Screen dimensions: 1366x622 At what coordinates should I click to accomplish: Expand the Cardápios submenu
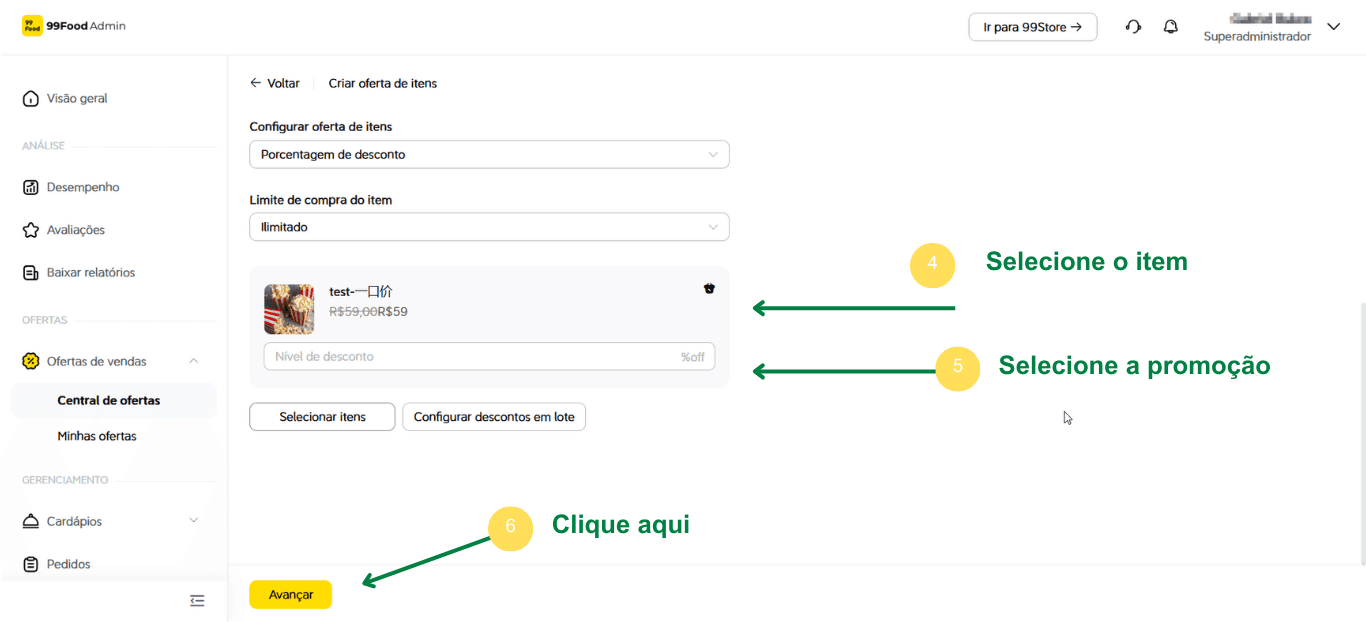pos(193,521)
